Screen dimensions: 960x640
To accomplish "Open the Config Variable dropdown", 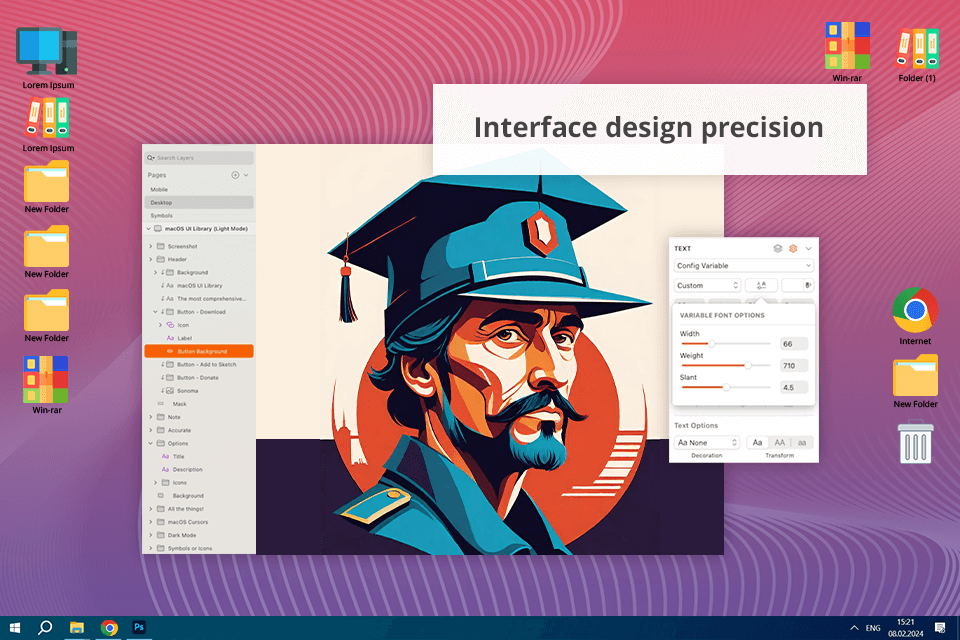I will [744, 266].
